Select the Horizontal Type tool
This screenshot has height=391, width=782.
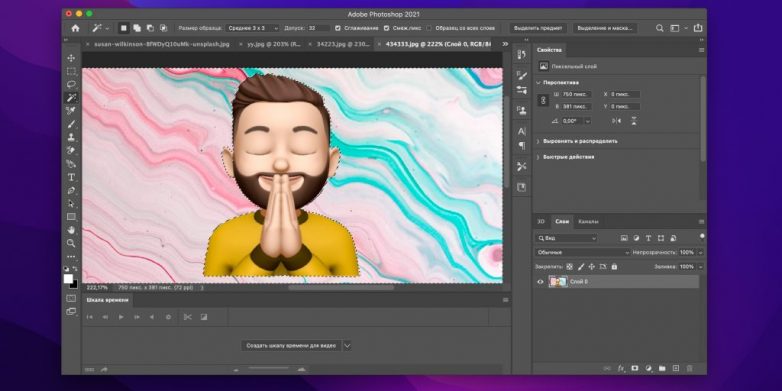(71, 177)
